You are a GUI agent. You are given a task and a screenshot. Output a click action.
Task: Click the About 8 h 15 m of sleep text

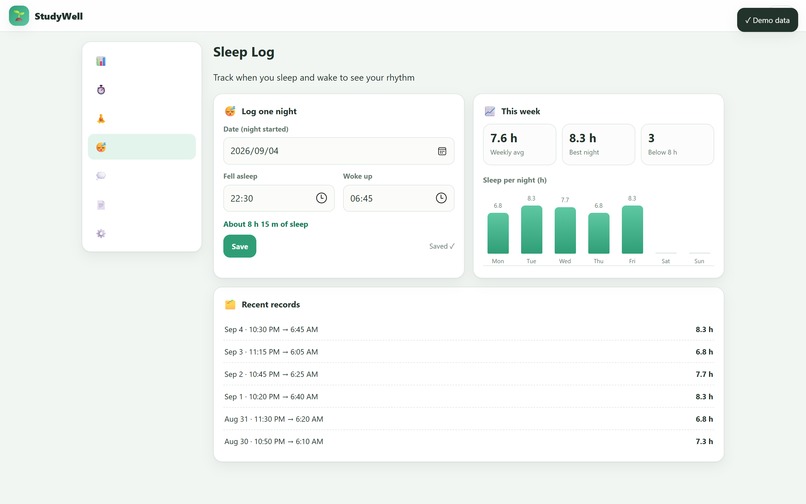[x=266, y=224]
